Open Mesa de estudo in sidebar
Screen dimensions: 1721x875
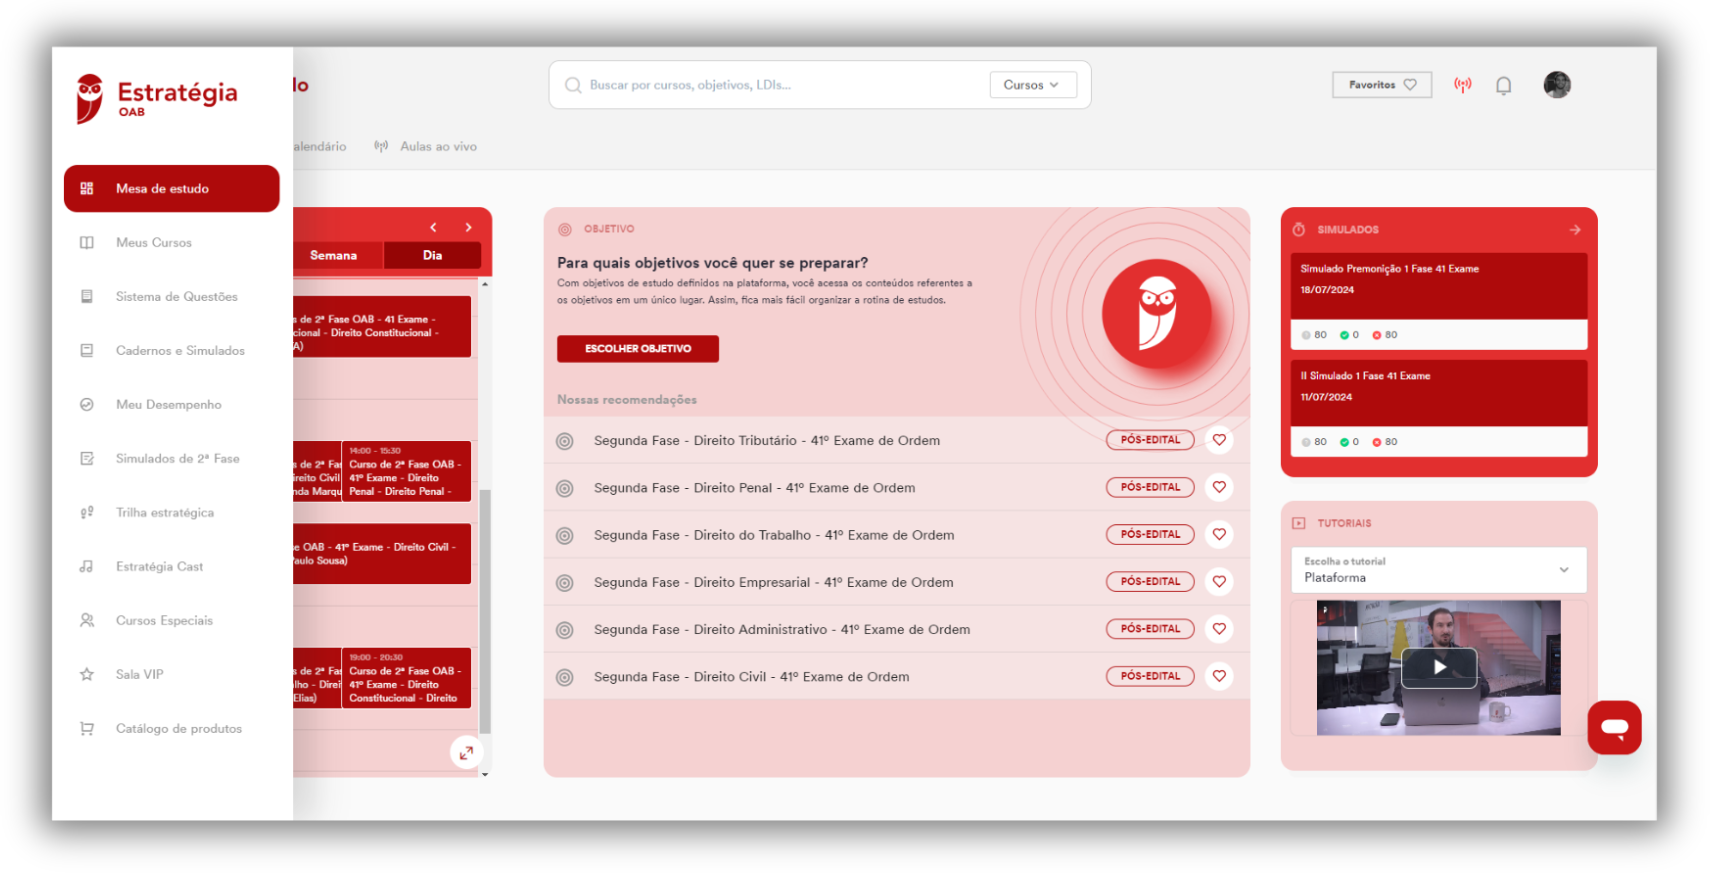[171, 188]
